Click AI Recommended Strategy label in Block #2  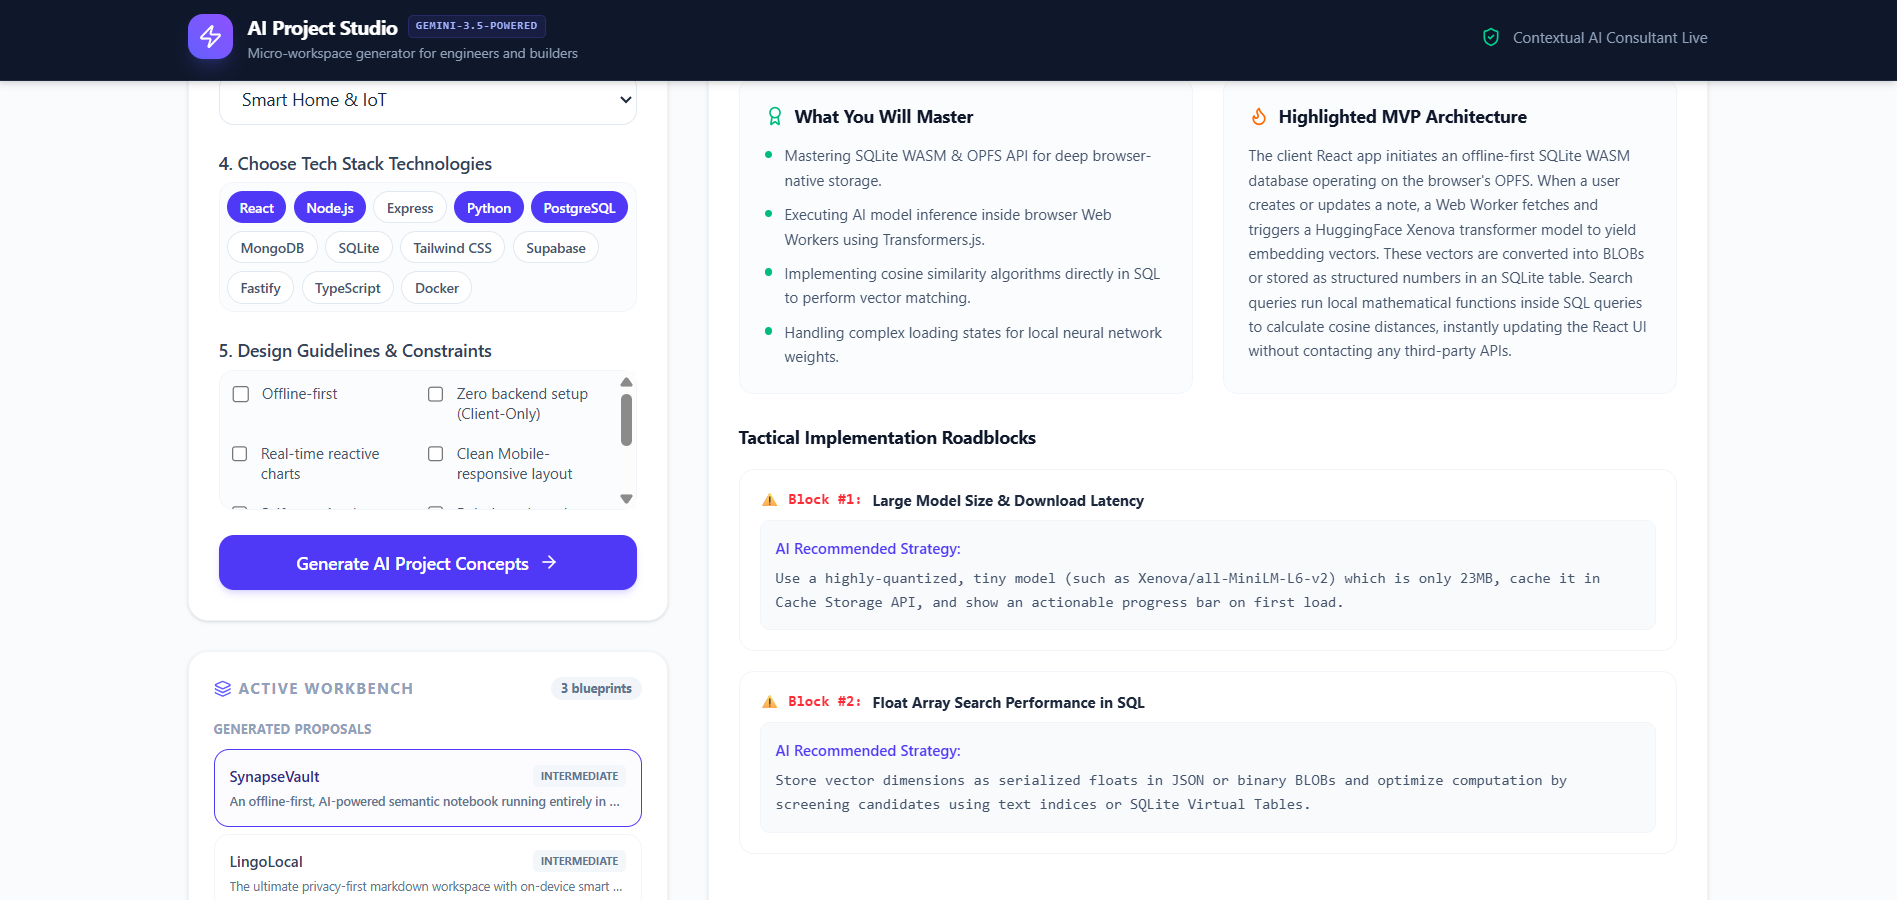coord(868,751)
